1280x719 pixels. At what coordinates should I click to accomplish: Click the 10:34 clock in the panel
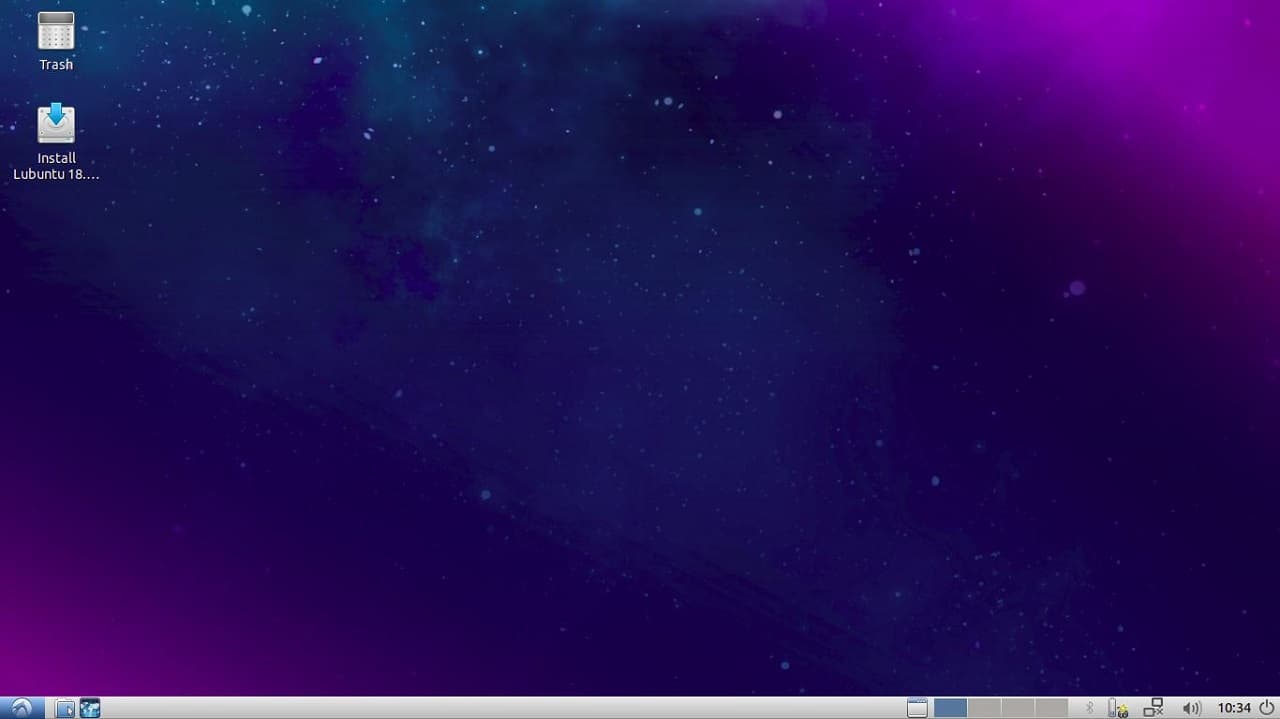[x=1234, y=708]
